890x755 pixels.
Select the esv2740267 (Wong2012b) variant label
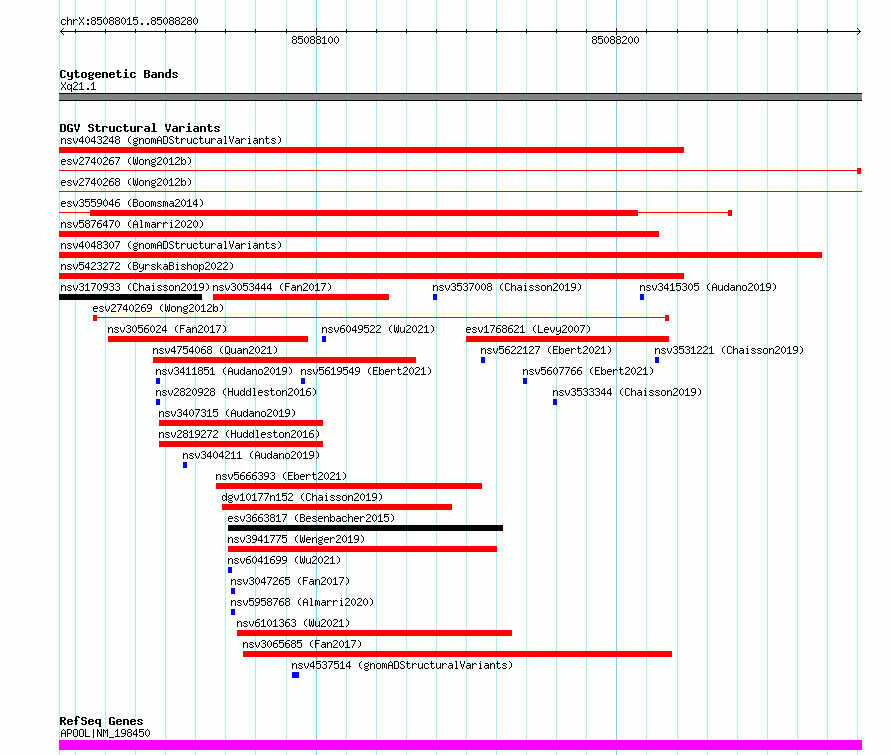tap(126, 161)
